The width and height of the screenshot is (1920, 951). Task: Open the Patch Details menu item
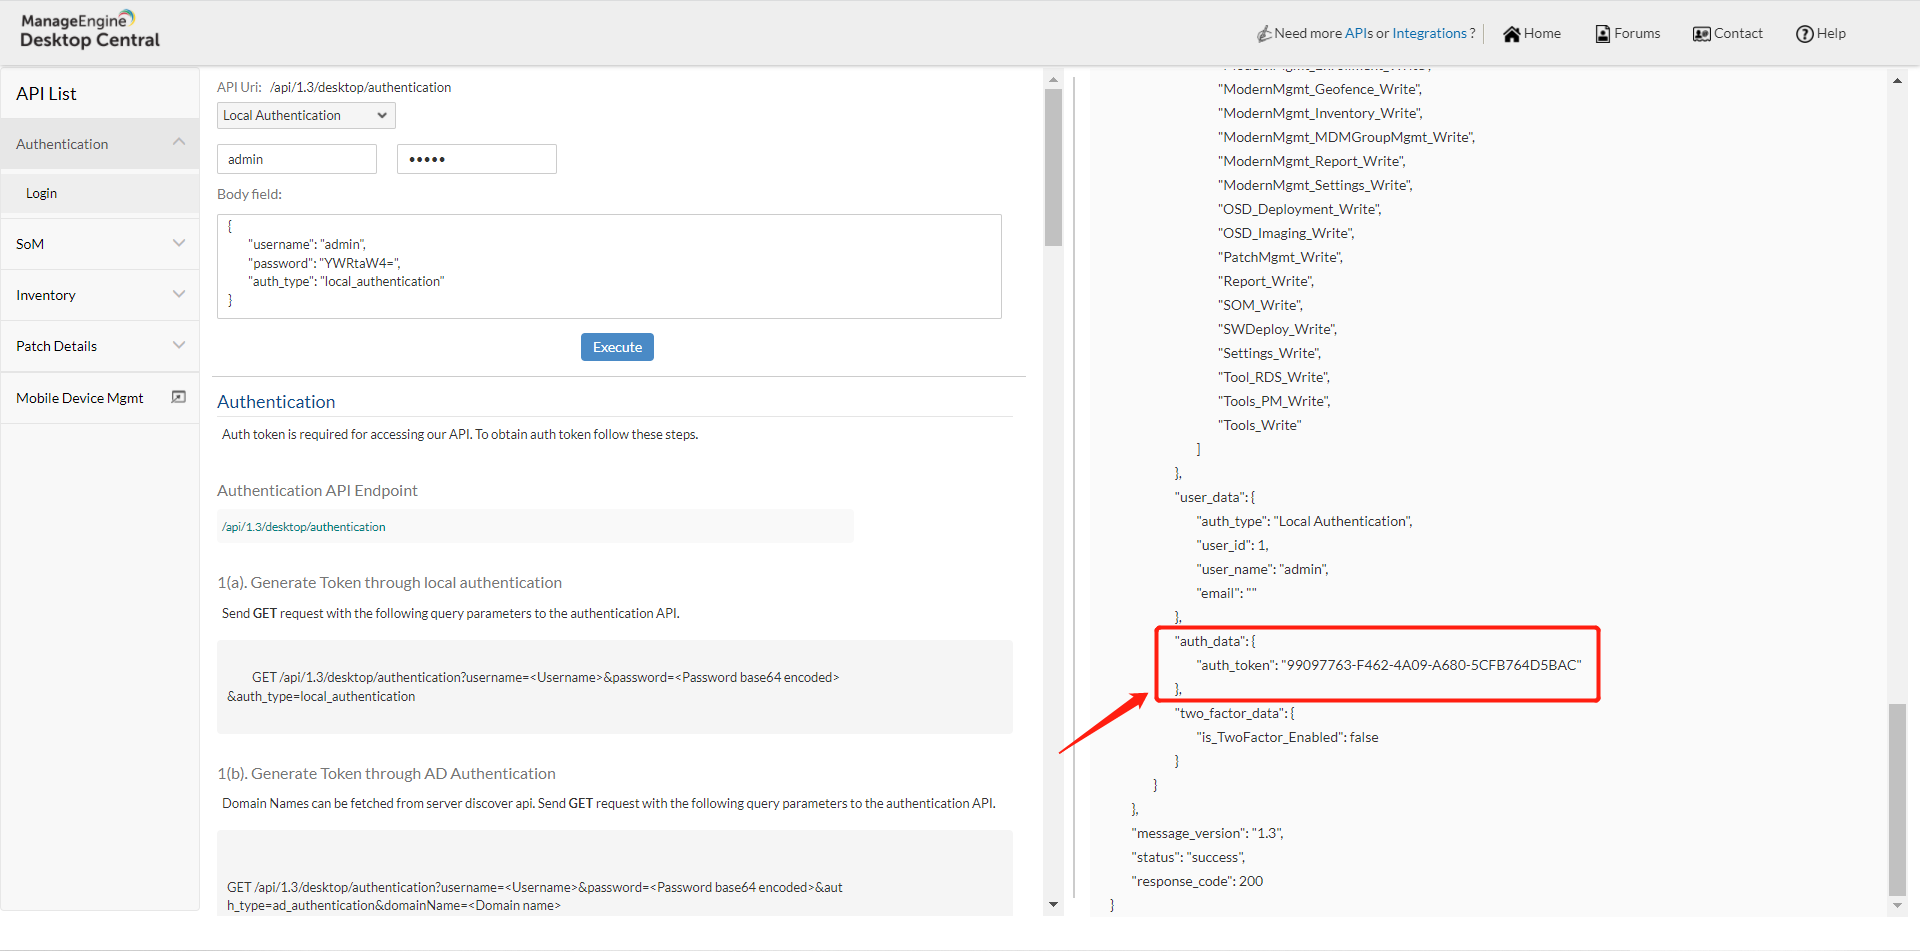[x=100, y=346]
